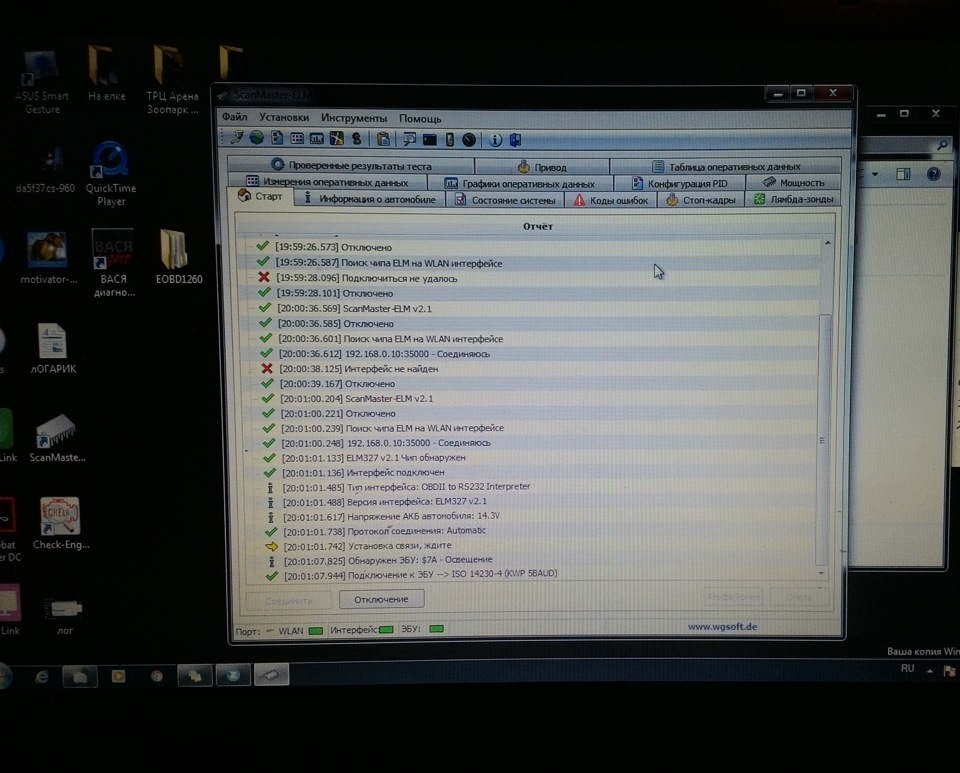Open the EOBD1260 desktop folder
Screen dimensions: 960x773
tap(178, 256)
